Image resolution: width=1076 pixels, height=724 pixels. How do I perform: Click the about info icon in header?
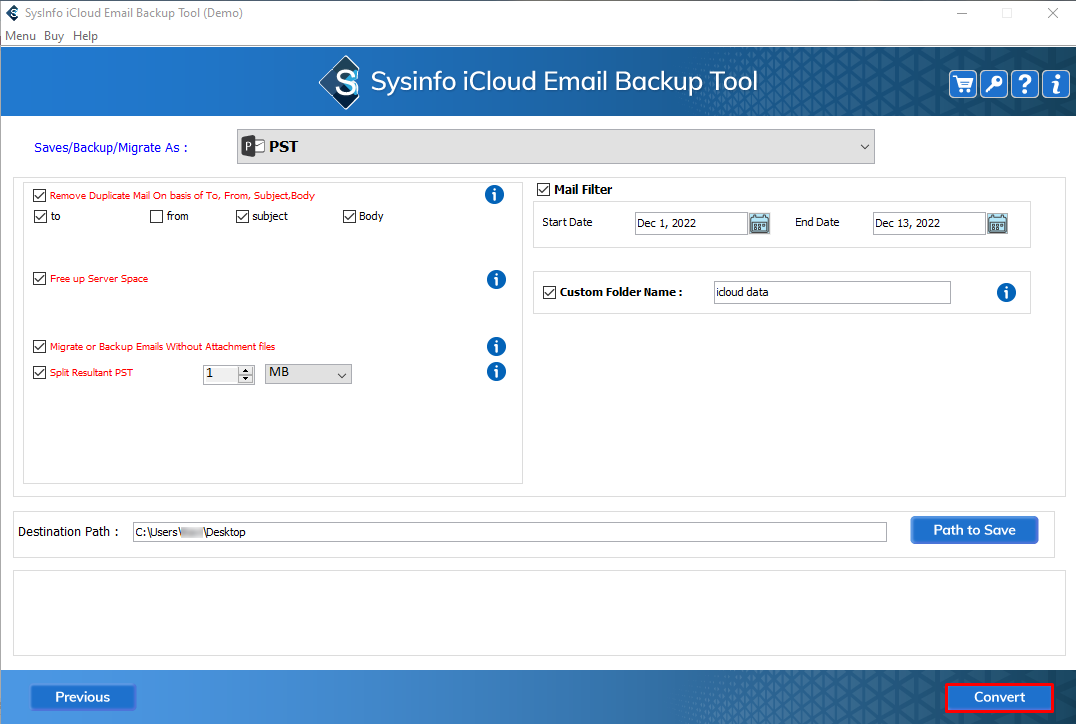pyautogui.click(x=1055, y=84)
